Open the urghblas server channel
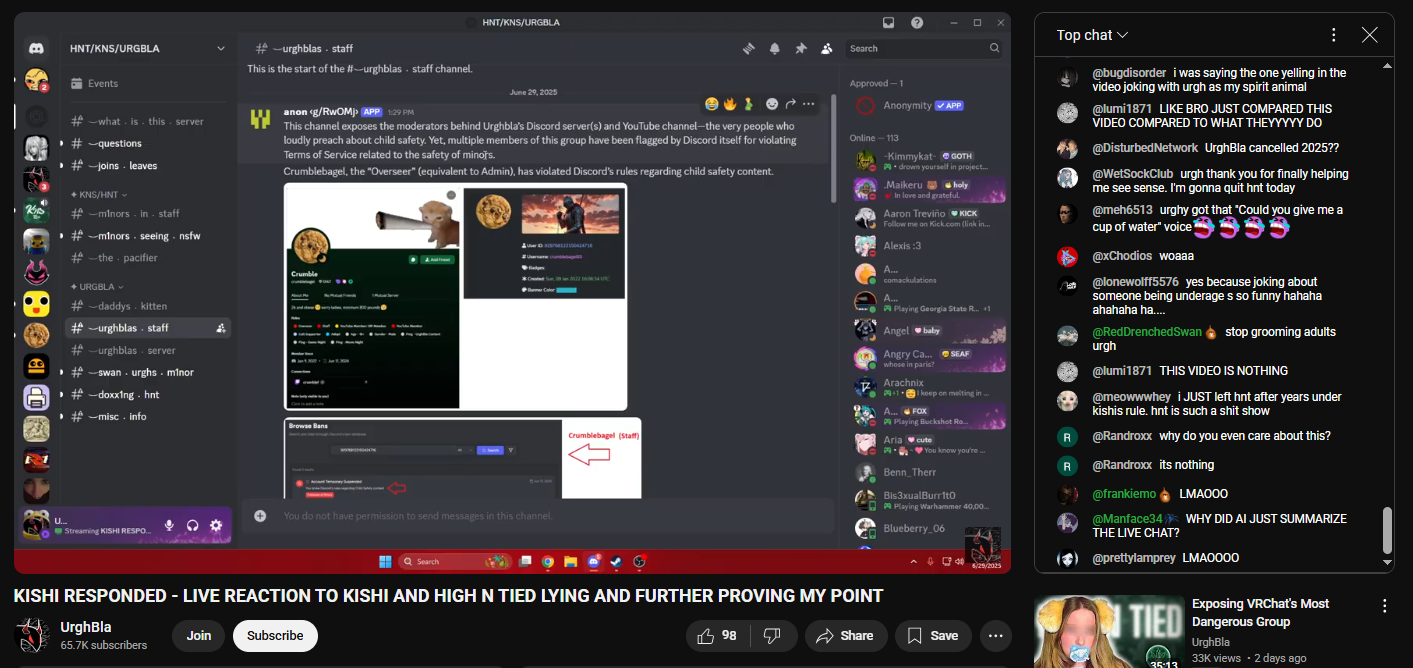 pos(148,351)
